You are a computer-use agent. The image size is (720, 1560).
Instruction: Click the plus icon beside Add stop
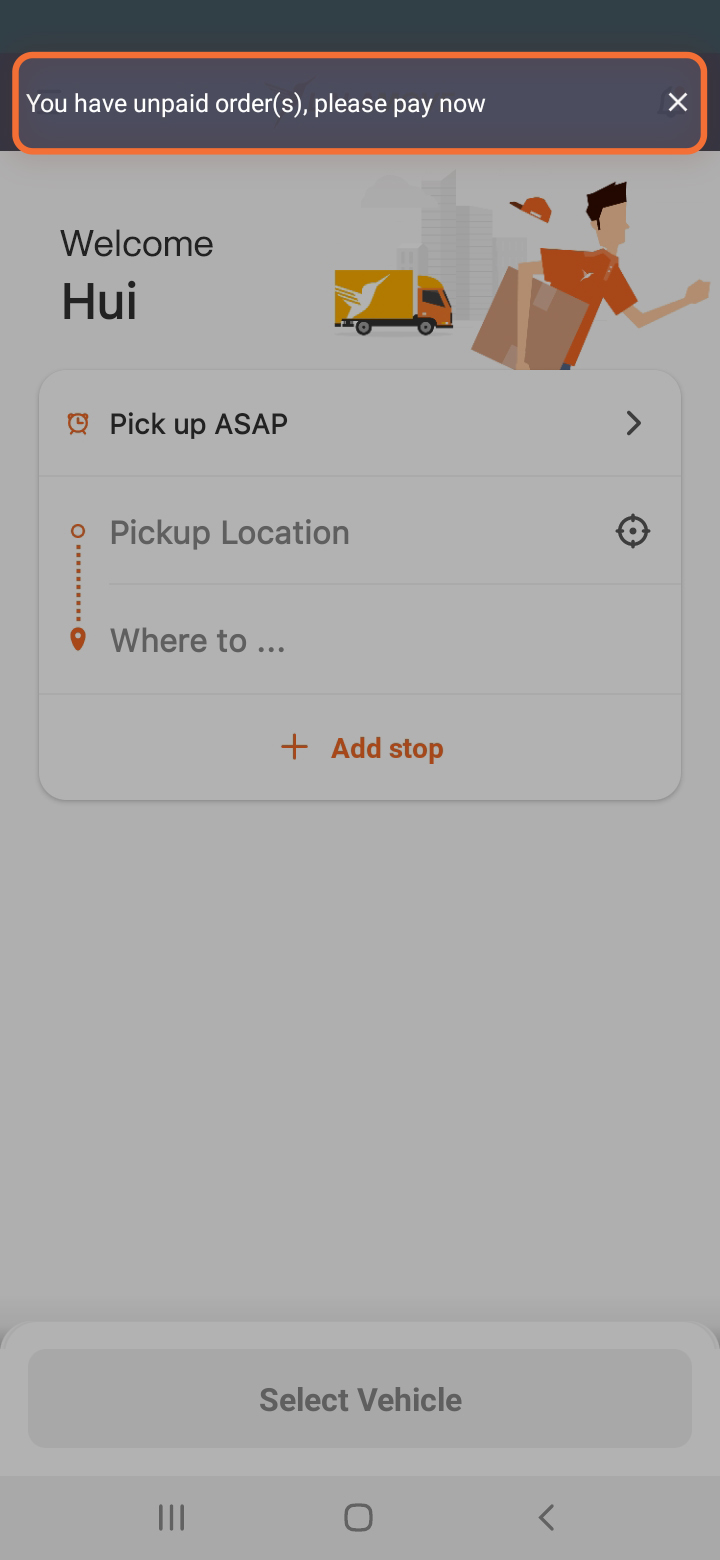click(294, 747)
